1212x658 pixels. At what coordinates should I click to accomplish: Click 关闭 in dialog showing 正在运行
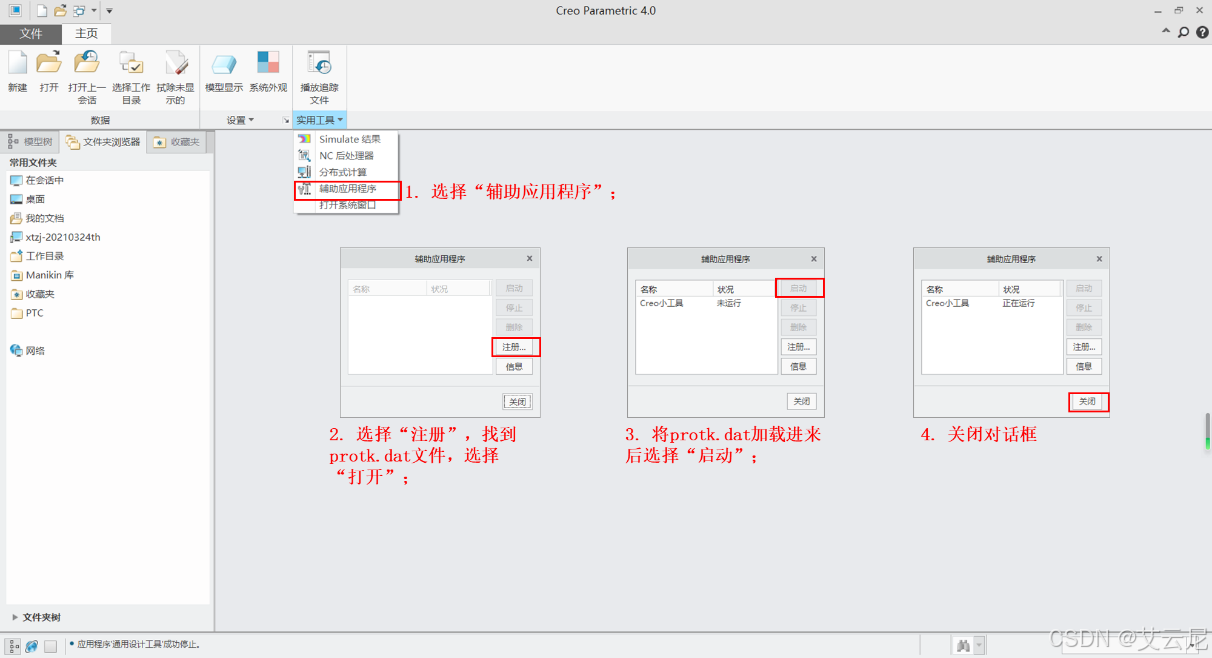pyautogui.click(x=1089, y=402)
